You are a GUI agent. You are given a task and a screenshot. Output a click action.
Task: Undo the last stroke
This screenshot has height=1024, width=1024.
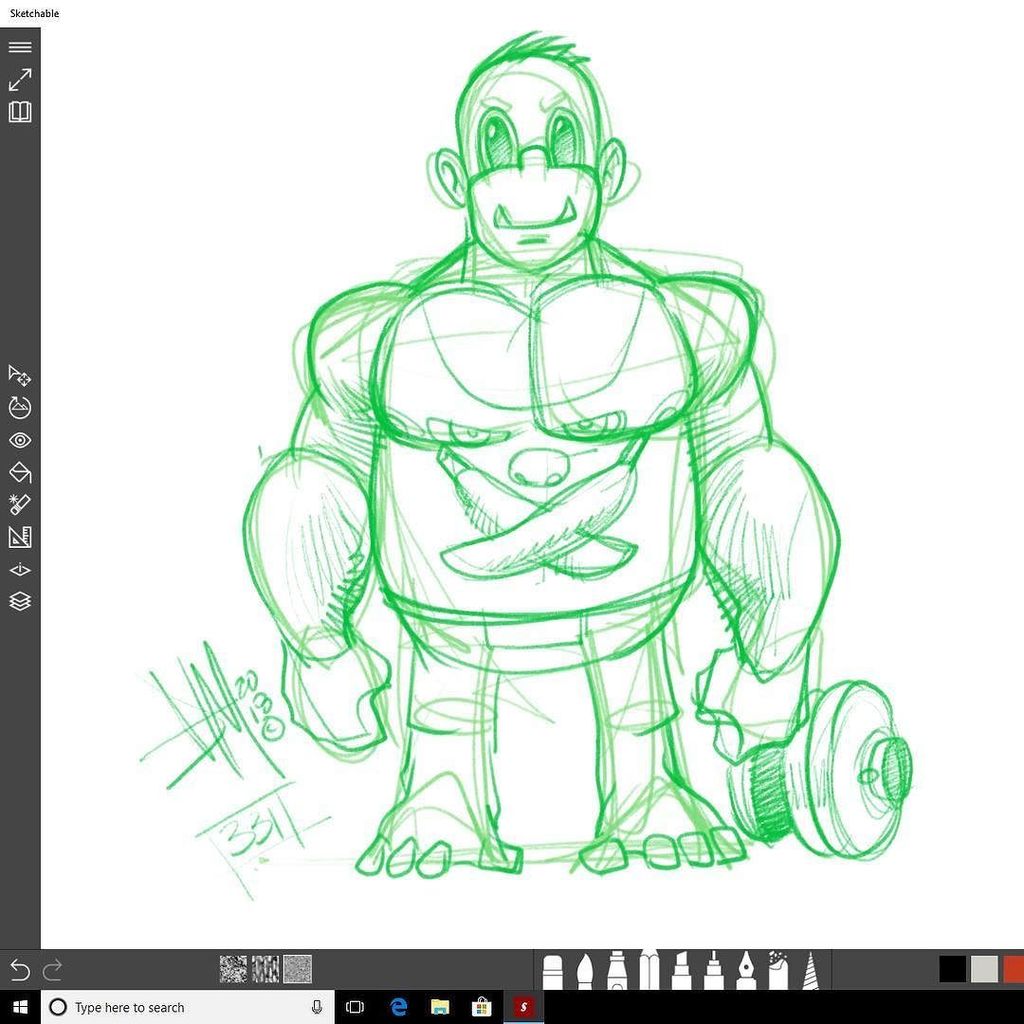coord(20,970)
